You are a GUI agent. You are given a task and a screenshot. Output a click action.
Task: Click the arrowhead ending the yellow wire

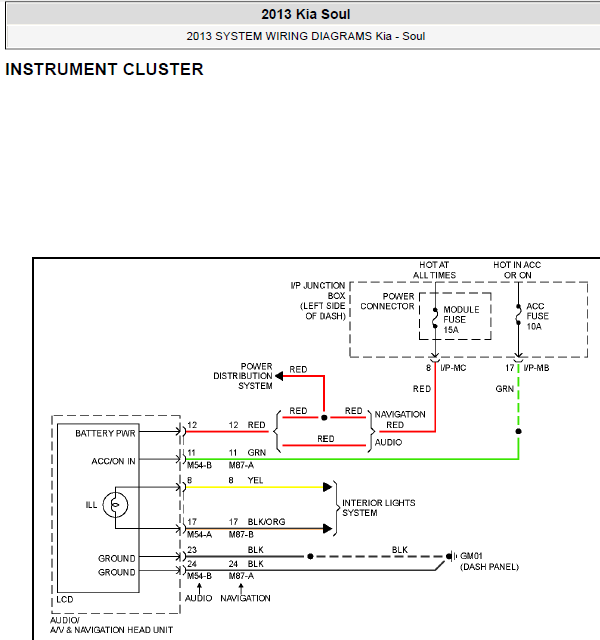(x=327, y=487)
